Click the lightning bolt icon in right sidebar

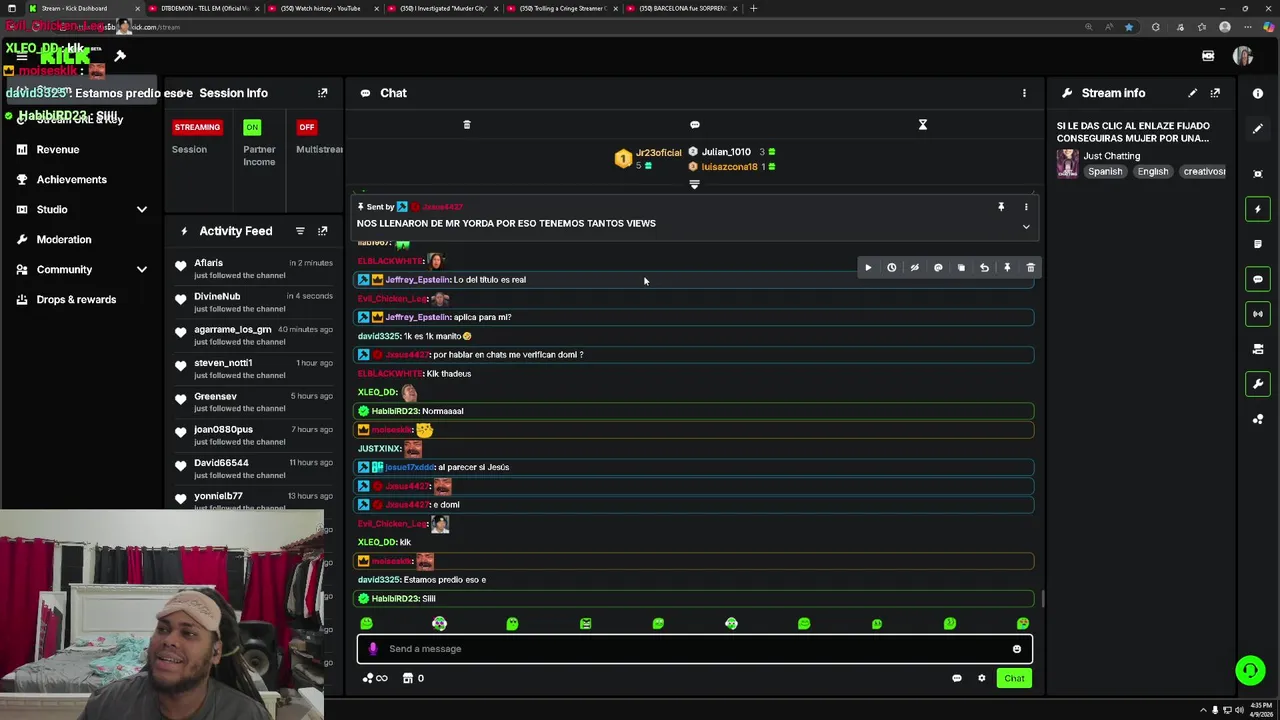[1258, 209]
